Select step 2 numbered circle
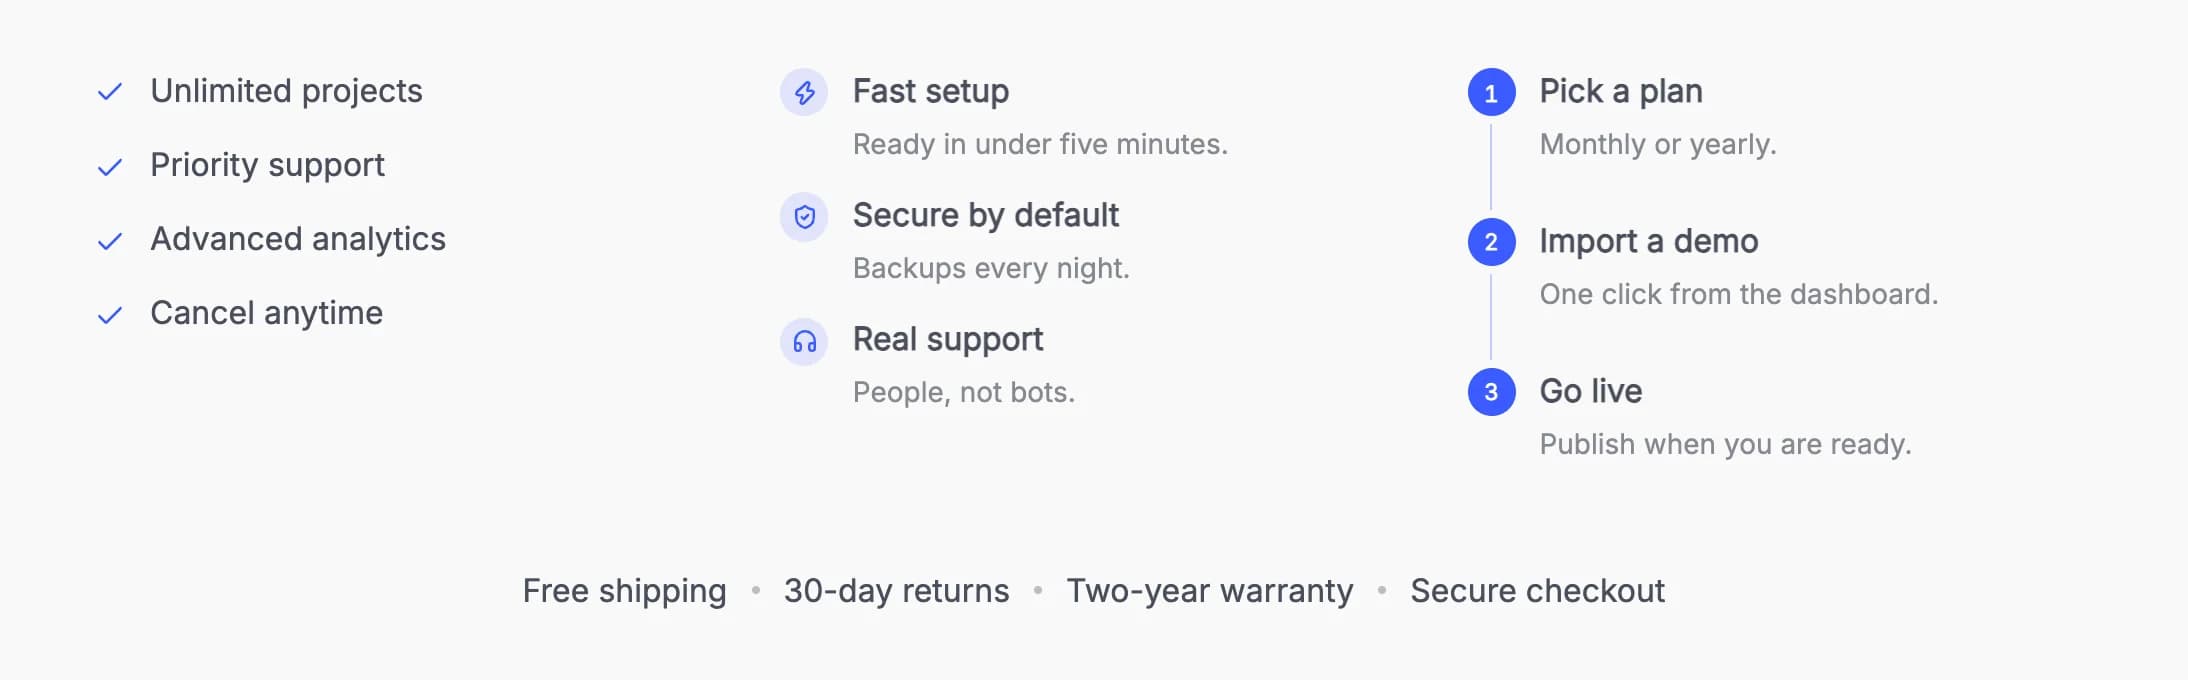Image resolution: width=2188 pixels, height=680 pixels. tap(1491, 242)
